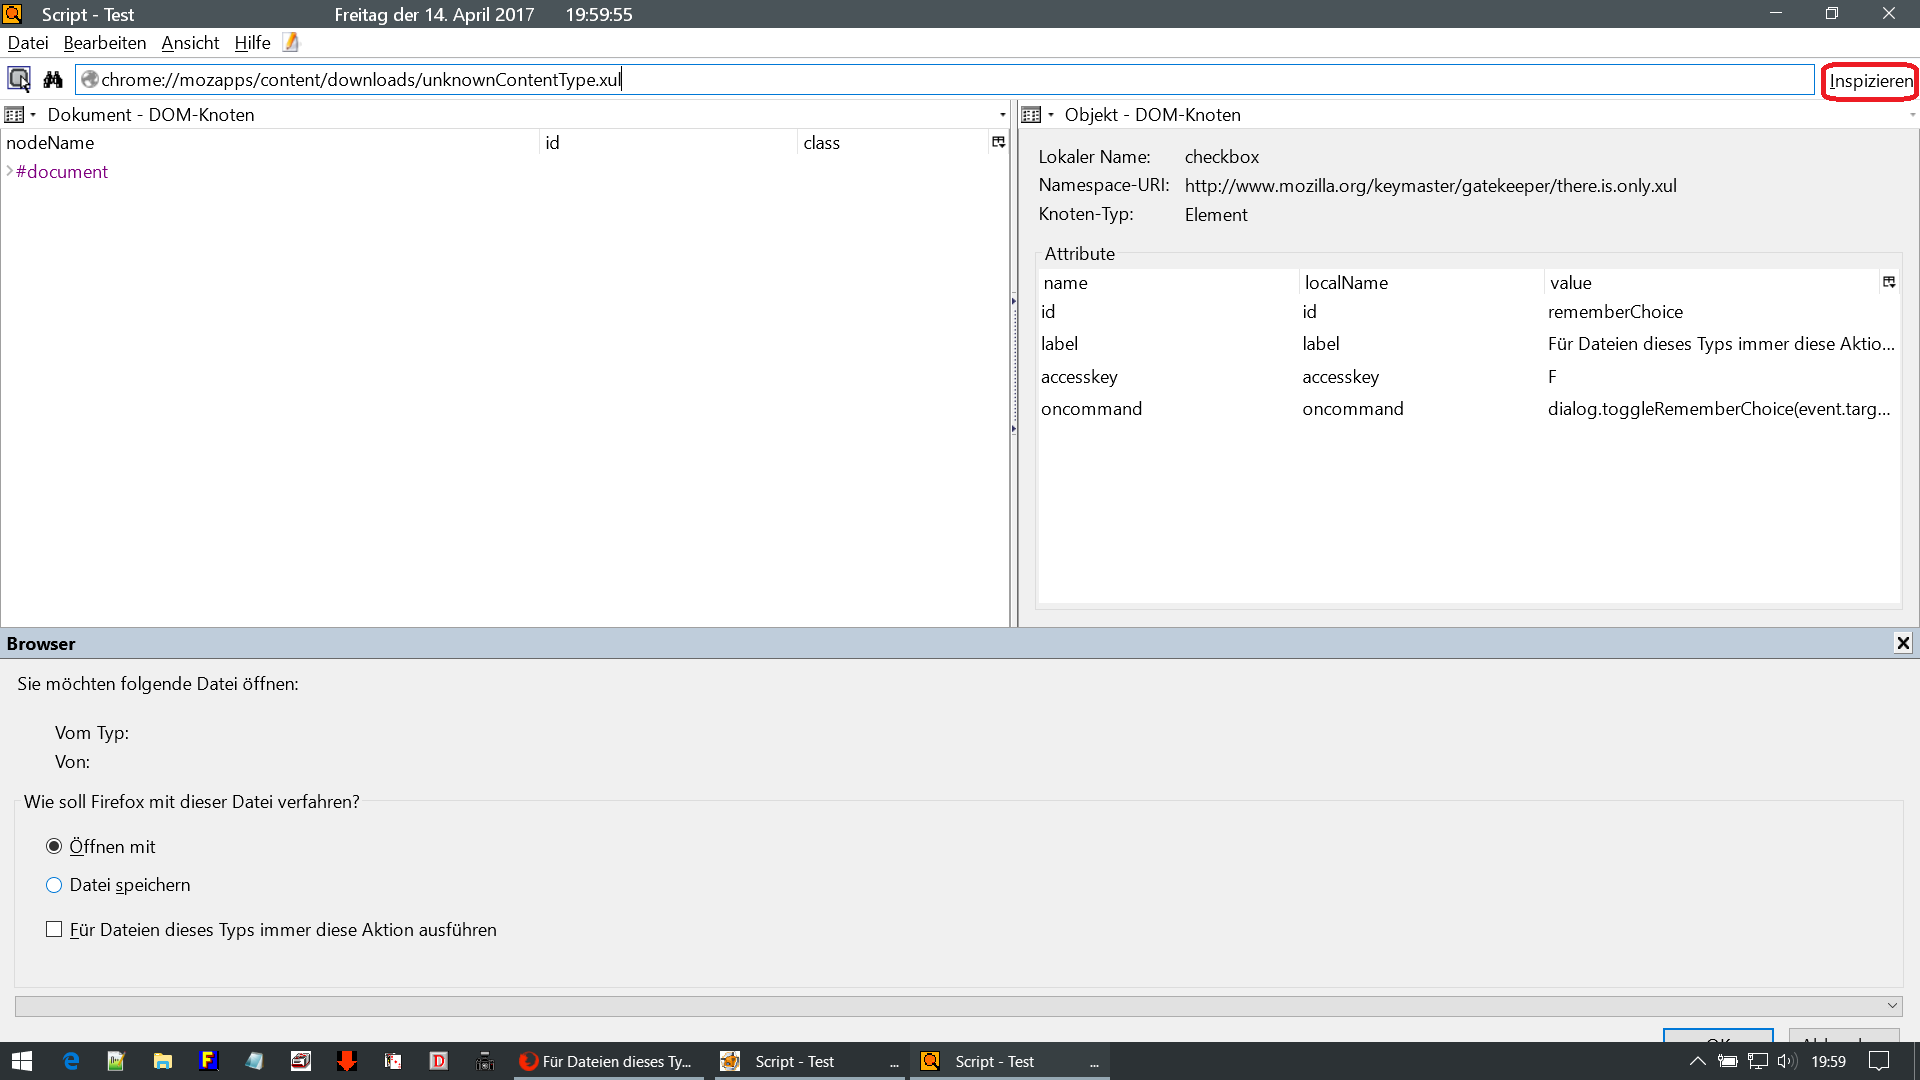Viewport: 1920px width, 1080px height.
Task: Click the binoculars search icon
Action: [53, 79]
